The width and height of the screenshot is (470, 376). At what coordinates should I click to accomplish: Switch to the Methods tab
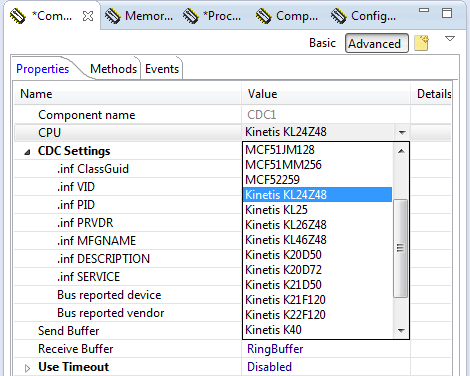pos(113,69)
